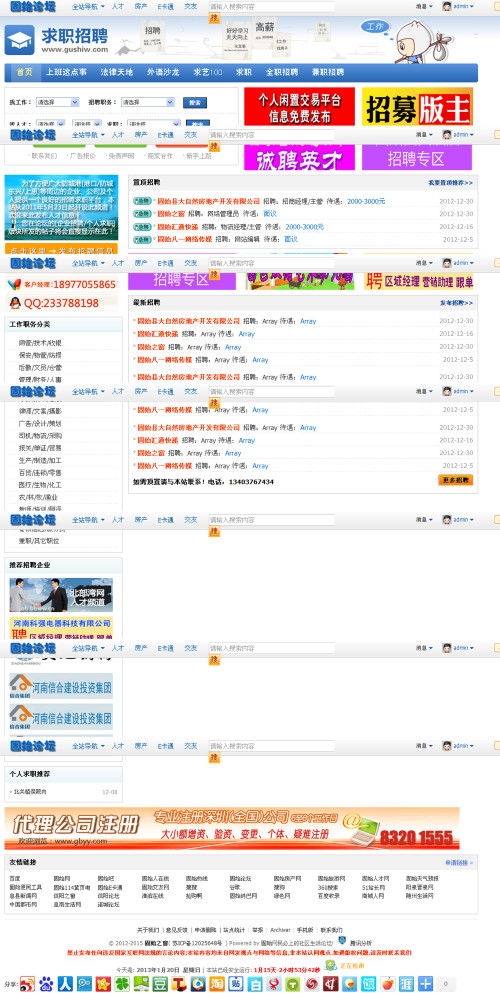Open the 找工作 category dropdown
Screen dimensions: 500x993
click(x=57, y=102)
